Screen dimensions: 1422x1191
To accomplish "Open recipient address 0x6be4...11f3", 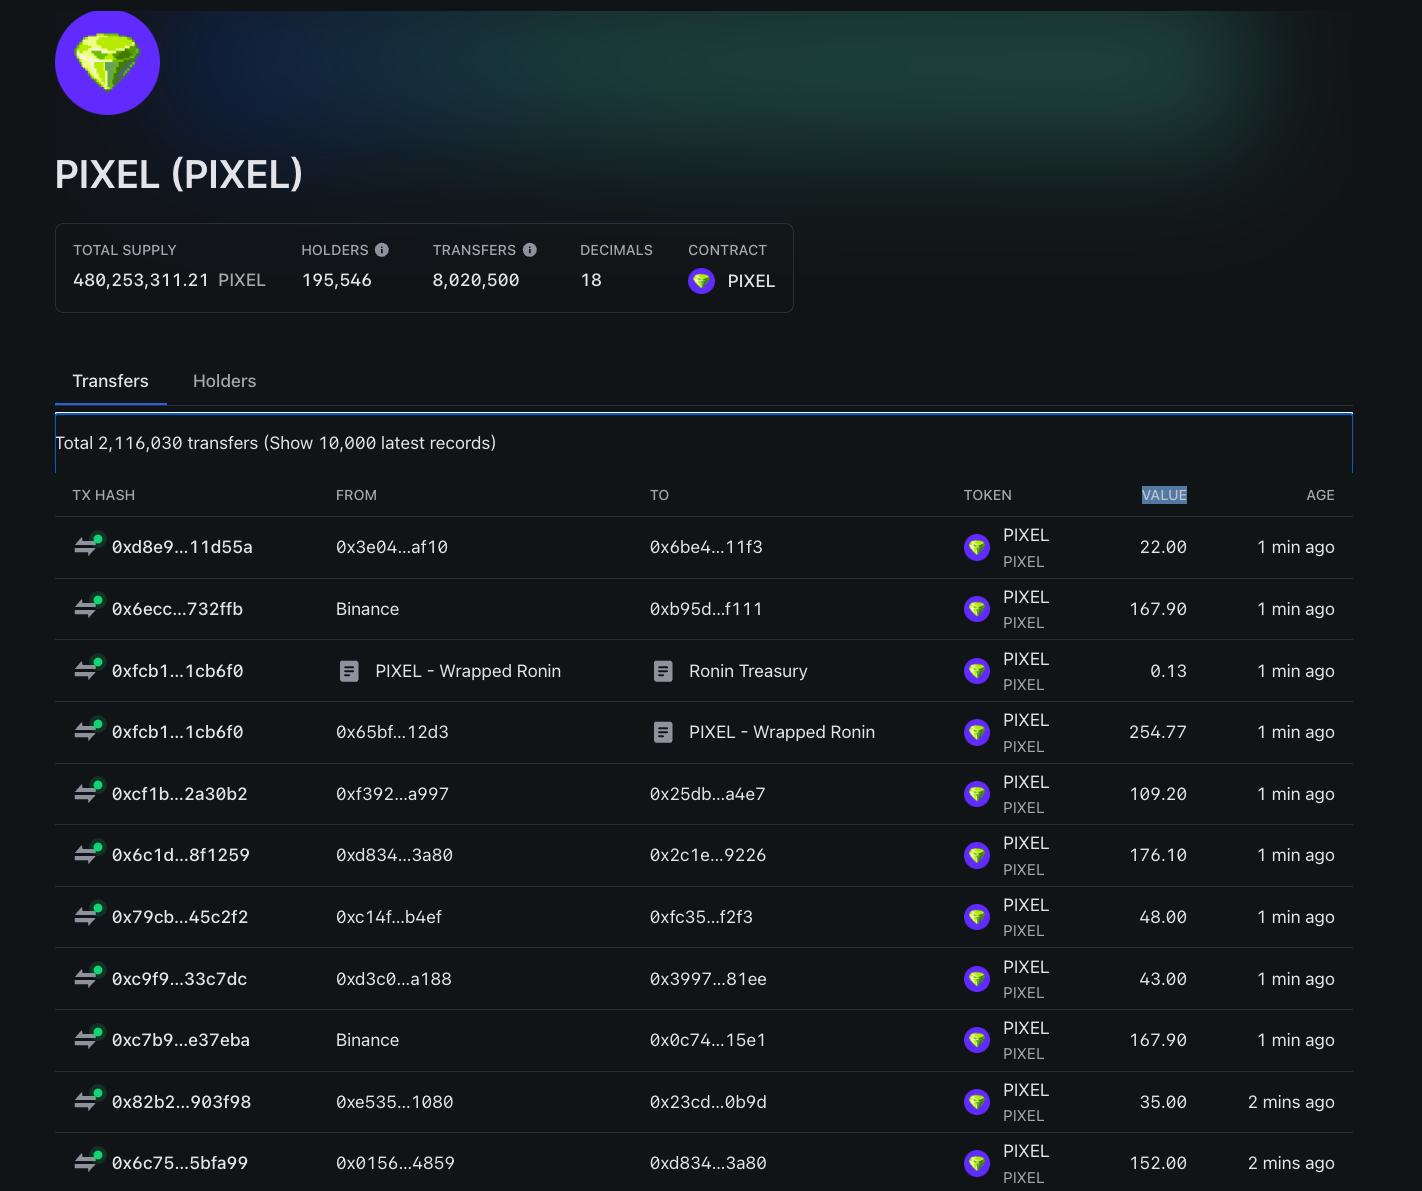I will 706,547.
